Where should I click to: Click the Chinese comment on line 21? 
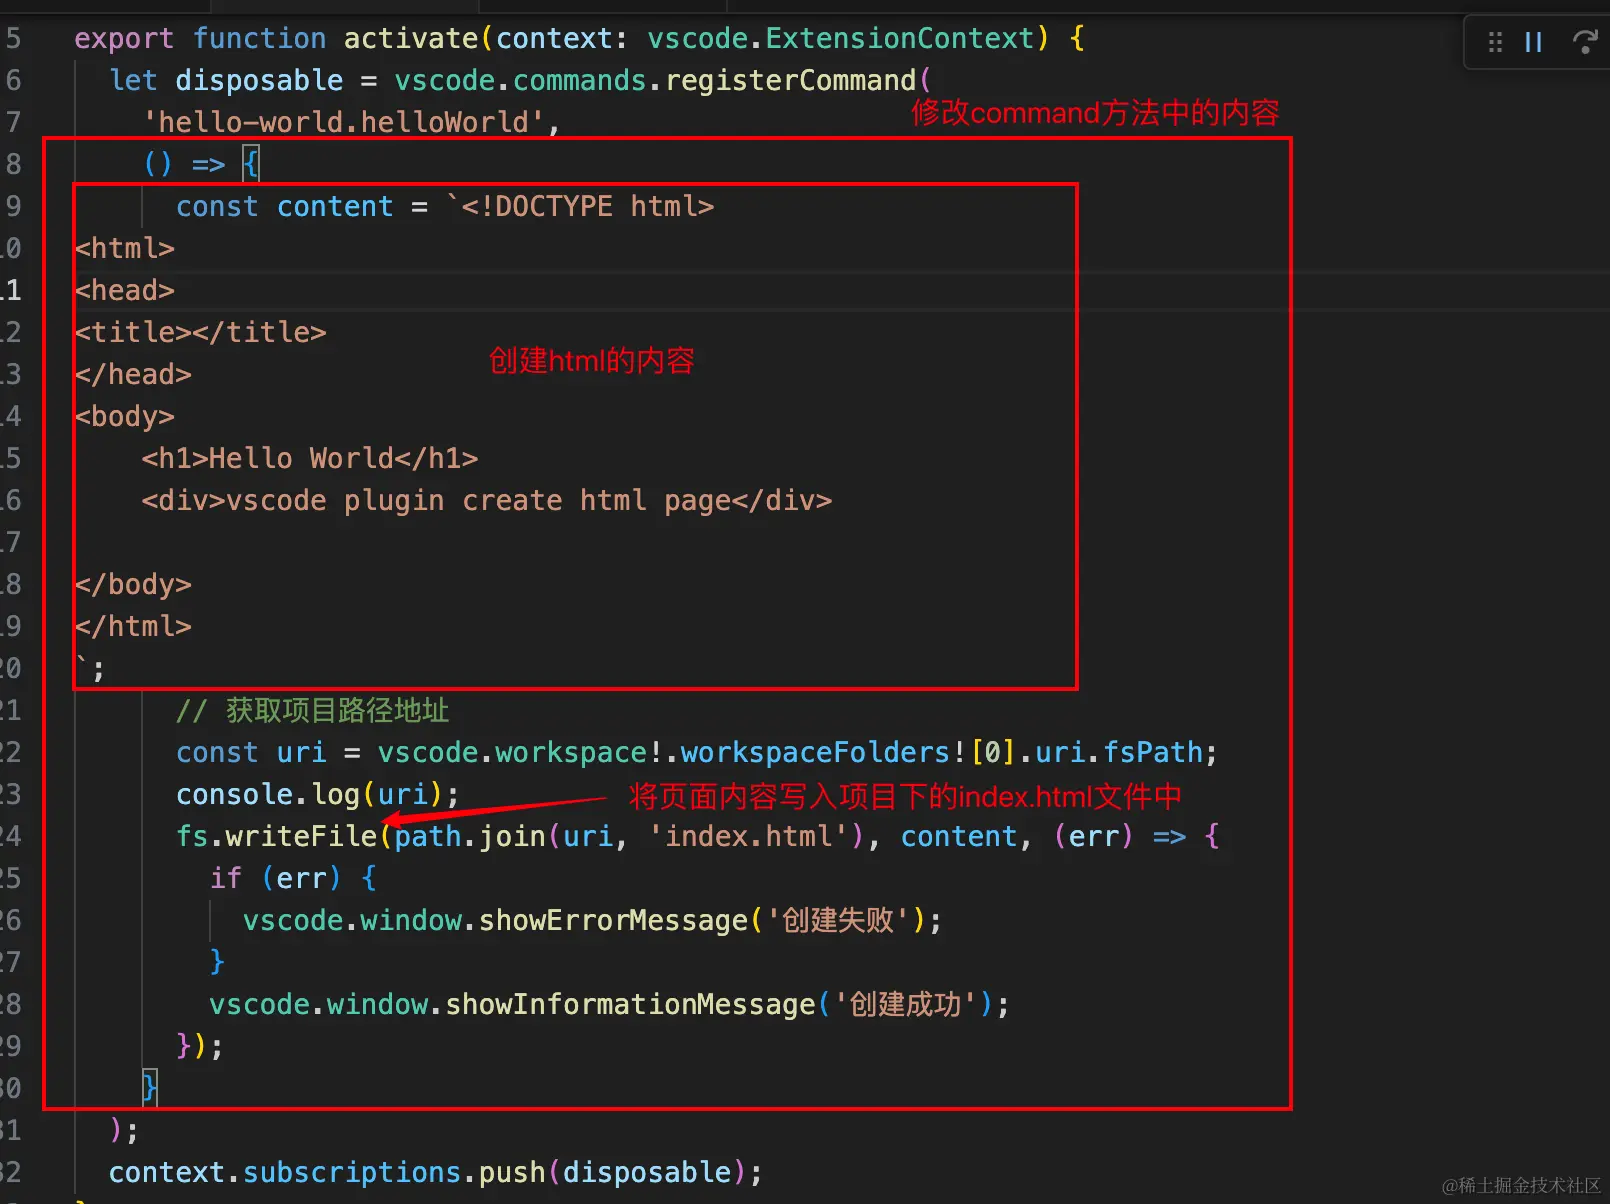pyautogui.click(x=313, y=710)
